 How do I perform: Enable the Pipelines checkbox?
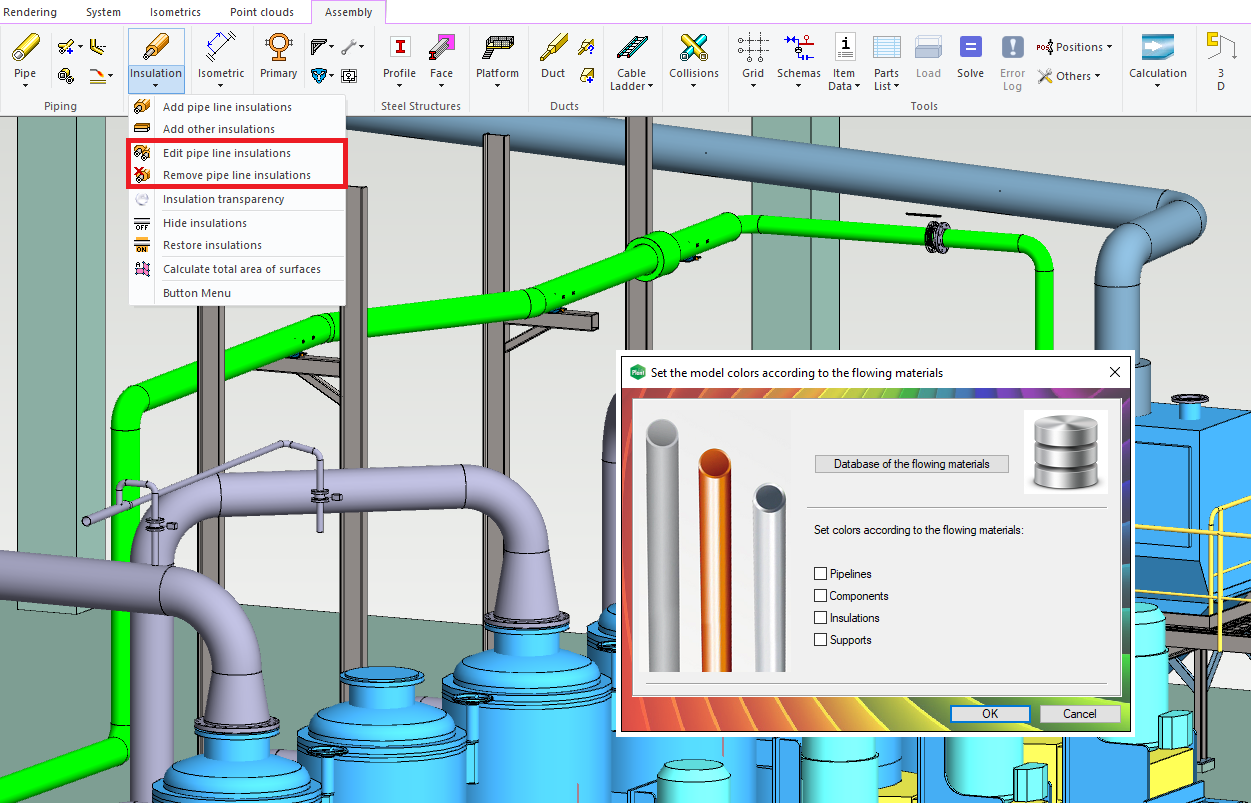821,574
